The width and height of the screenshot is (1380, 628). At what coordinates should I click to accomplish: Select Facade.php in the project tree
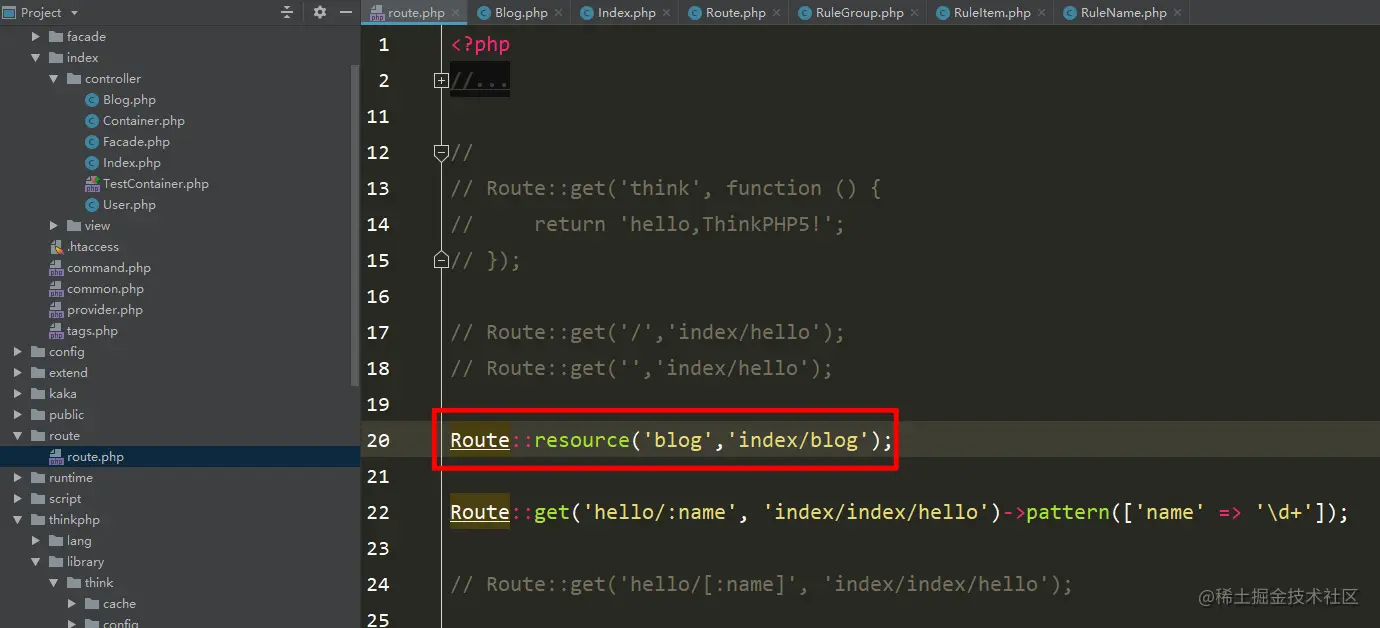[136, 141]
